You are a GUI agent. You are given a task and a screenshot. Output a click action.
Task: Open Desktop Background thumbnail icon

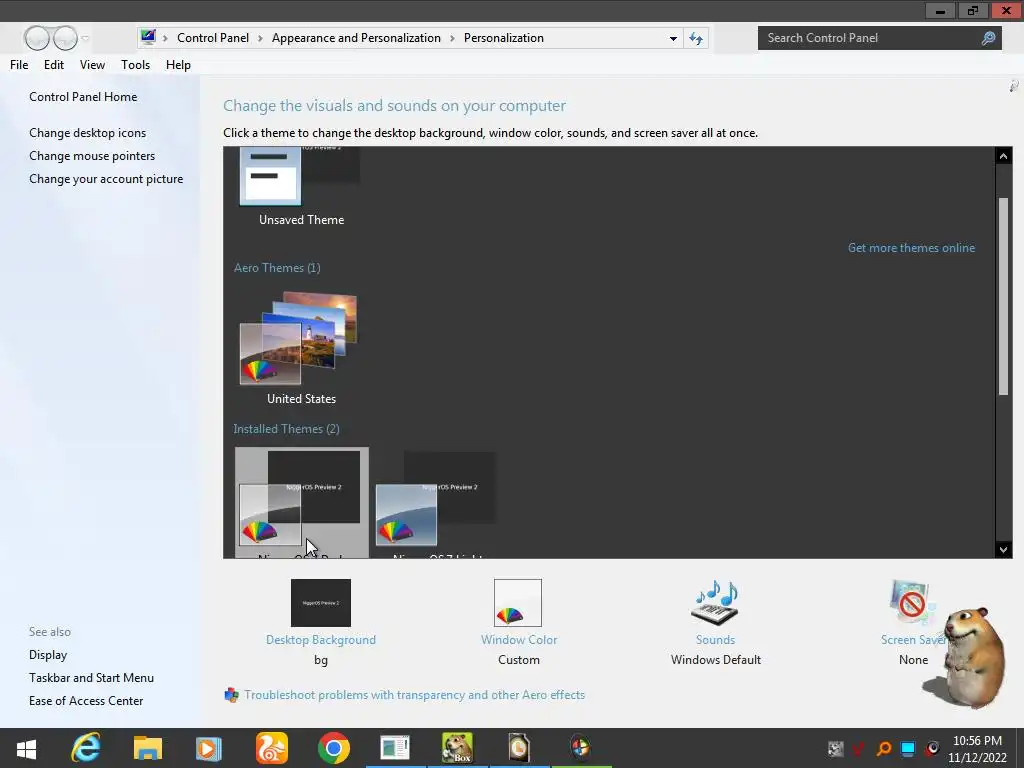(x=321, y=603)
